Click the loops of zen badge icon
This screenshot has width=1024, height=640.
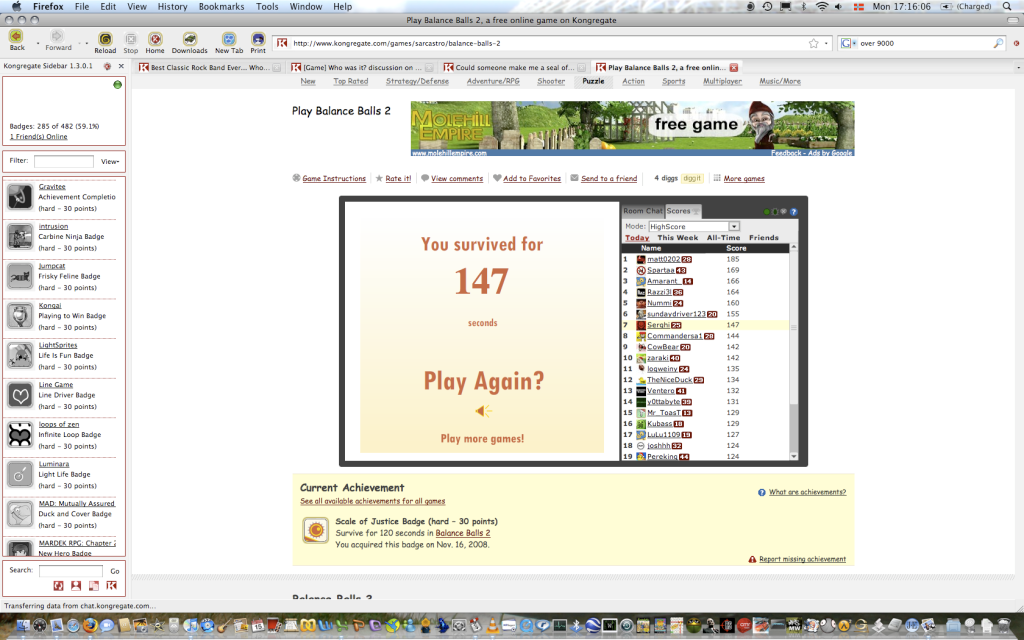click(x=20, y=434)
